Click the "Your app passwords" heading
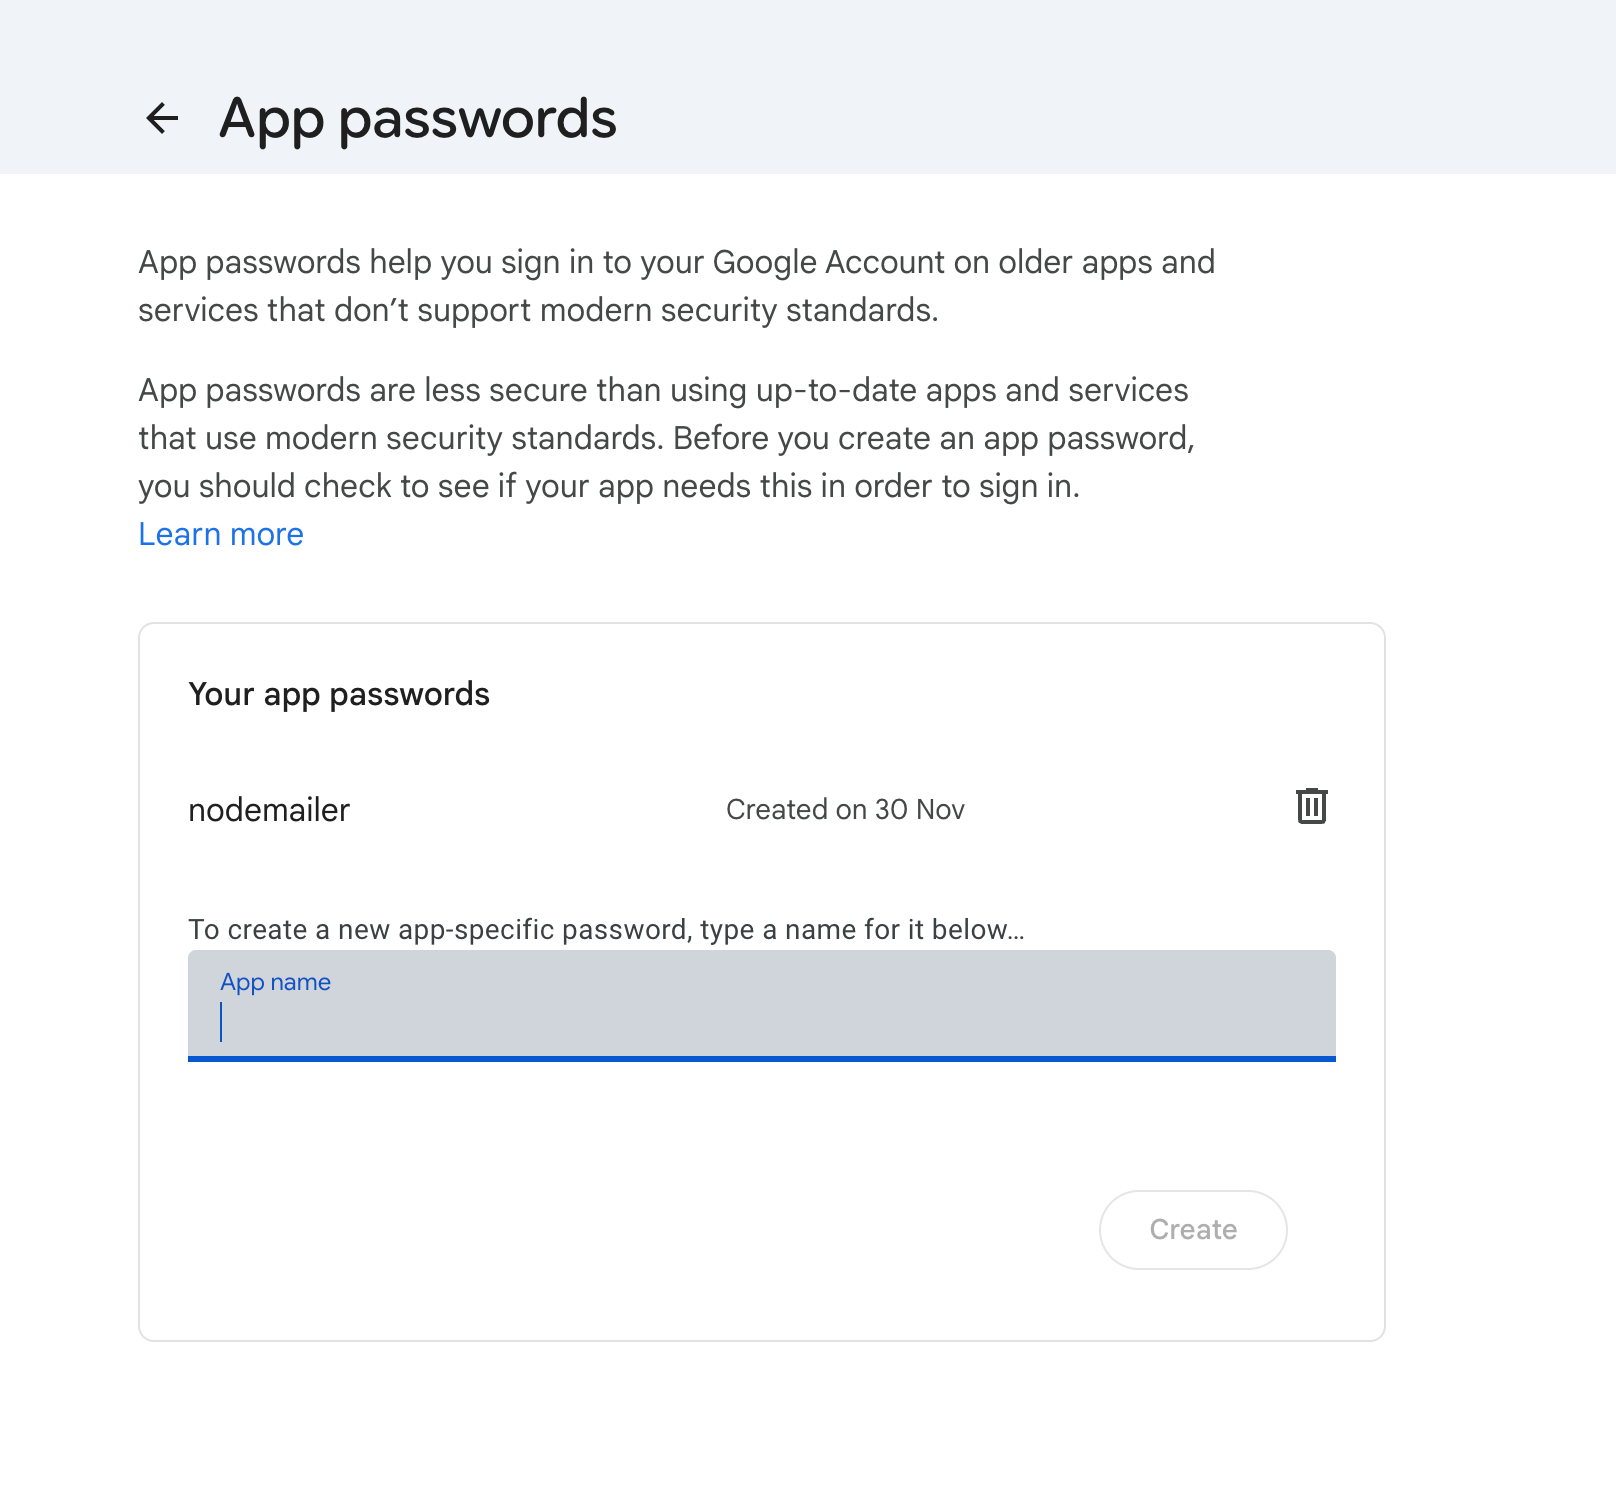This screenshot has width=1616, height=1492. point(339,694)
